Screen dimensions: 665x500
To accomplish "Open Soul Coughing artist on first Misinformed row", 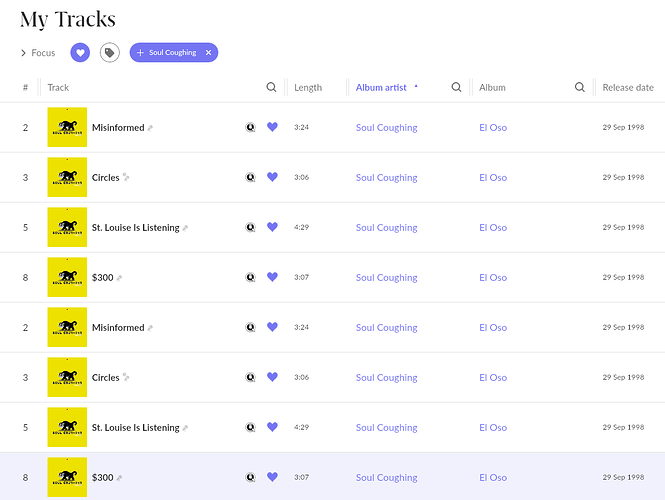I will [x=386, y=128].
